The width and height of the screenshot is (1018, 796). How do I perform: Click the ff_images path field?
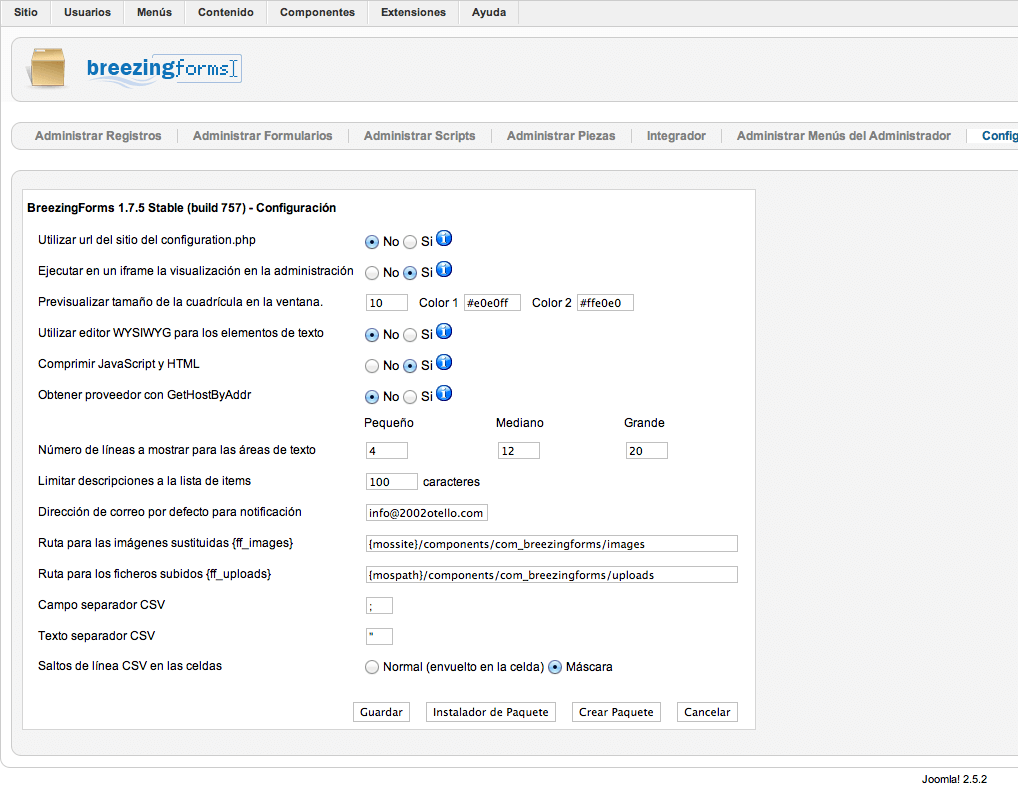pyautogui.click(x=552, y=543)
